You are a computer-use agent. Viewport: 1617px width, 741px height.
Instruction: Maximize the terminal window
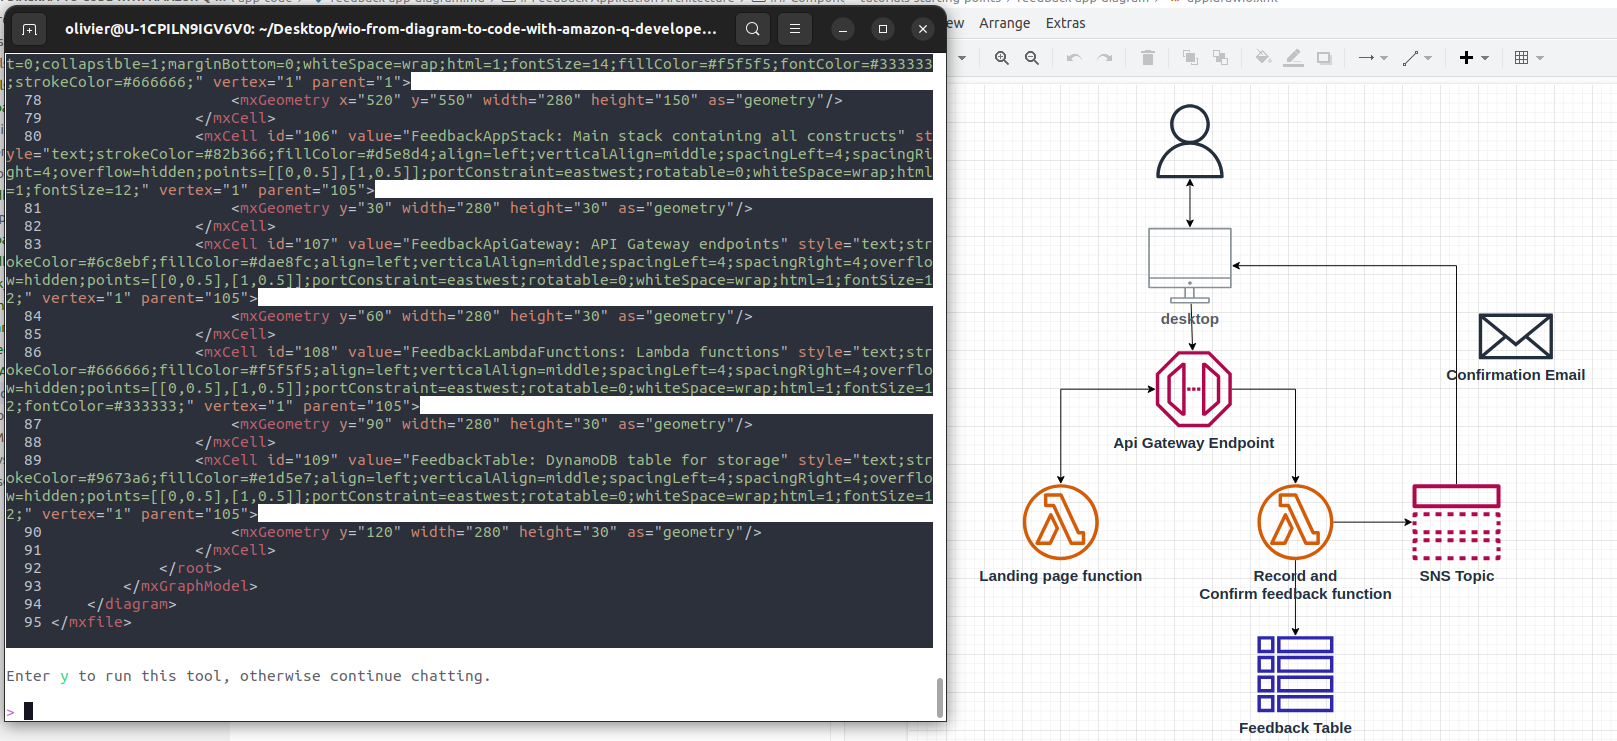pos(882,29)
